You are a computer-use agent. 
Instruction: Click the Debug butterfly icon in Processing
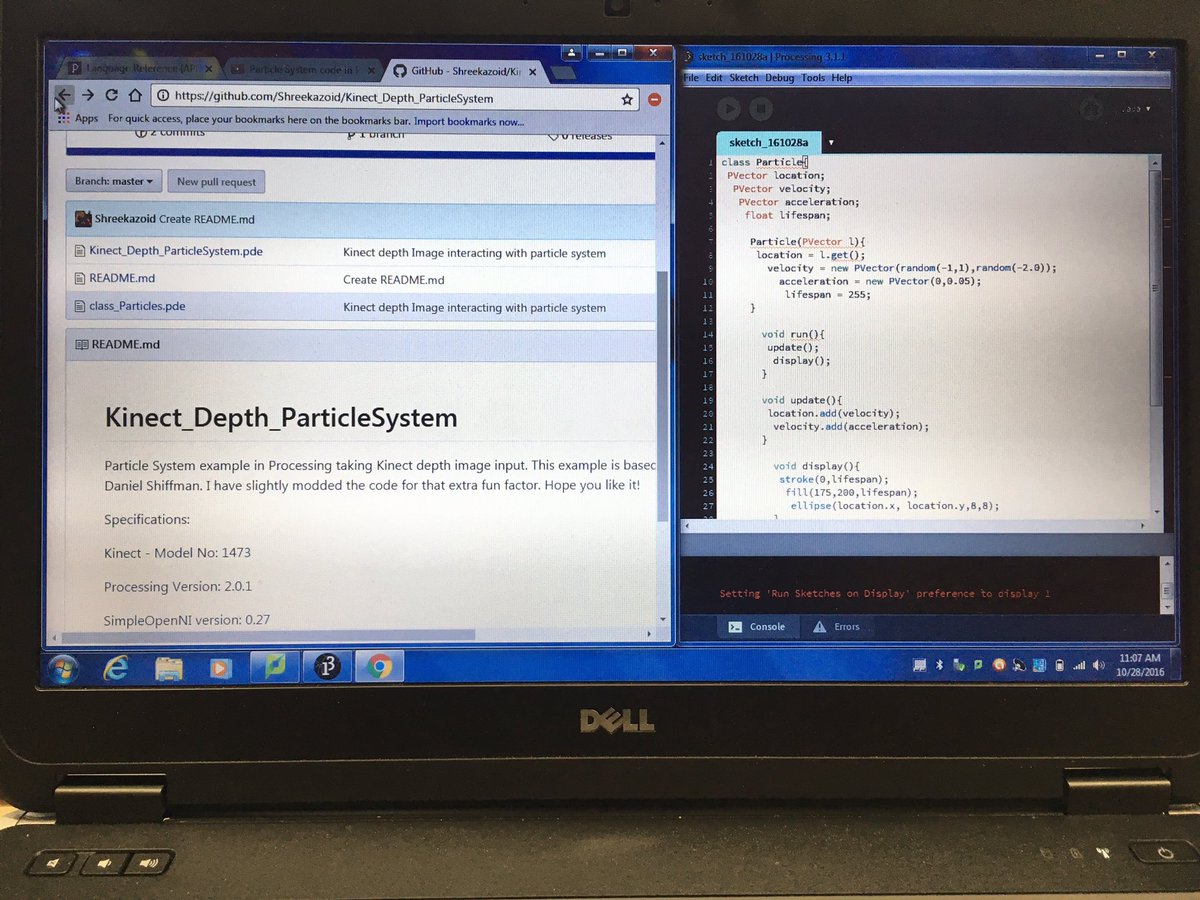[x=1091, y=108]
